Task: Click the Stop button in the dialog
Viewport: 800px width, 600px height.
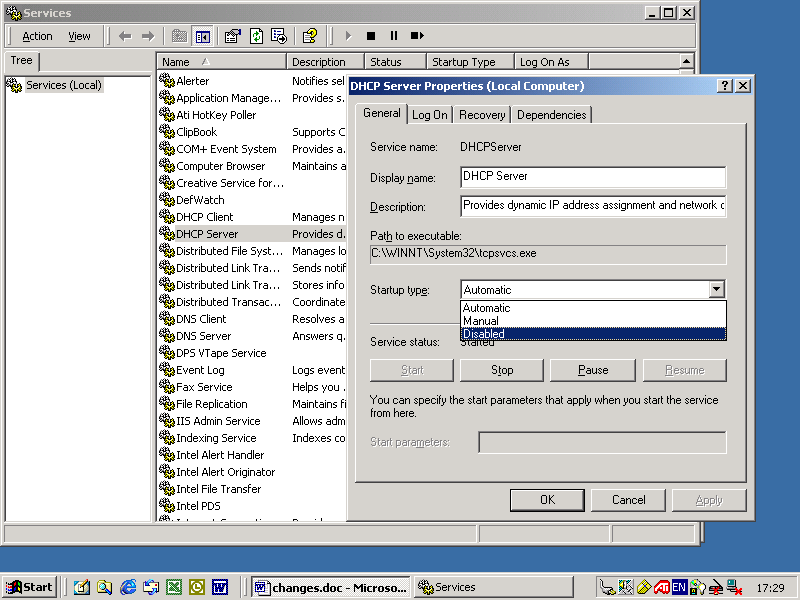Action: [x=502, y=370]
